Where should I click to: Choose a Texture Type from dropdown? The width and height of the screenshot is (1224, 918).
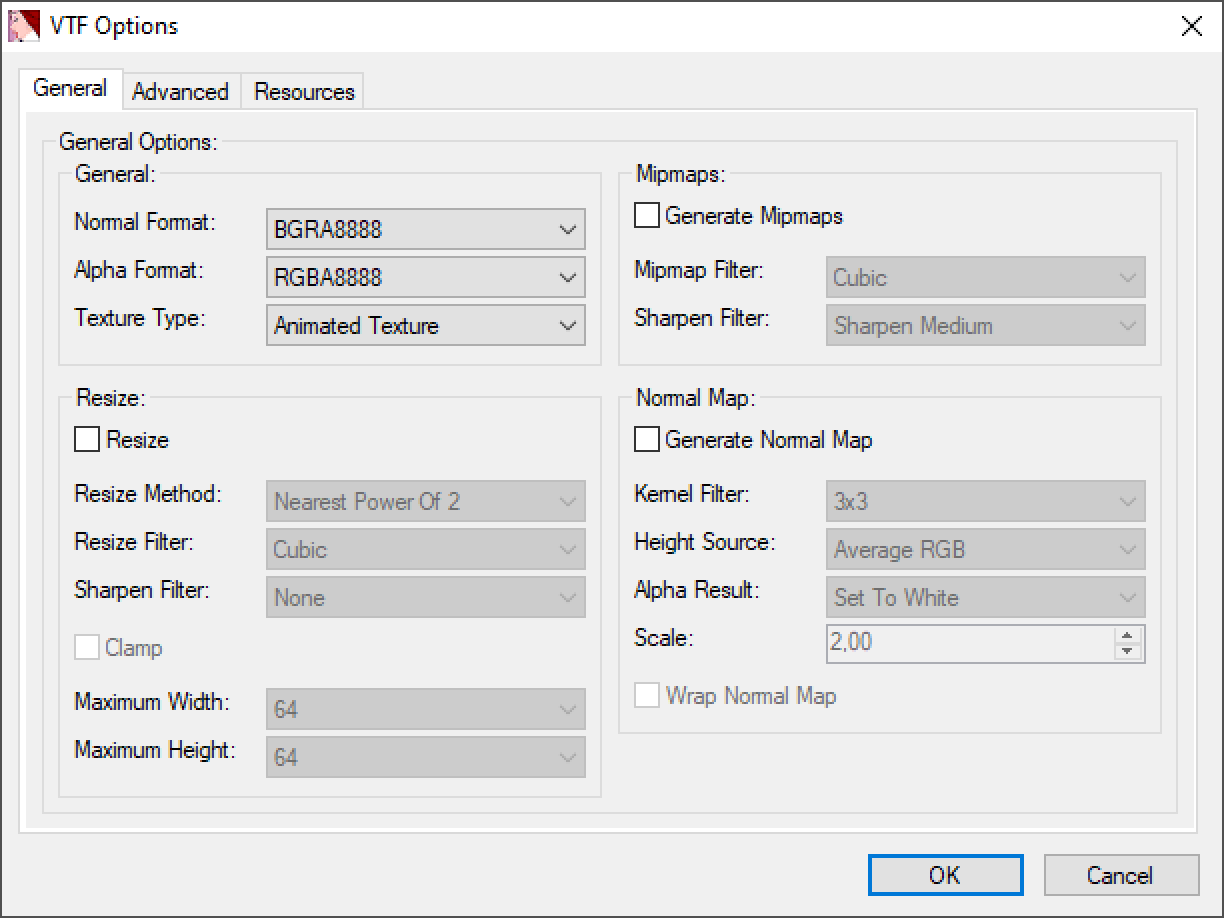[x=426, y=326]
